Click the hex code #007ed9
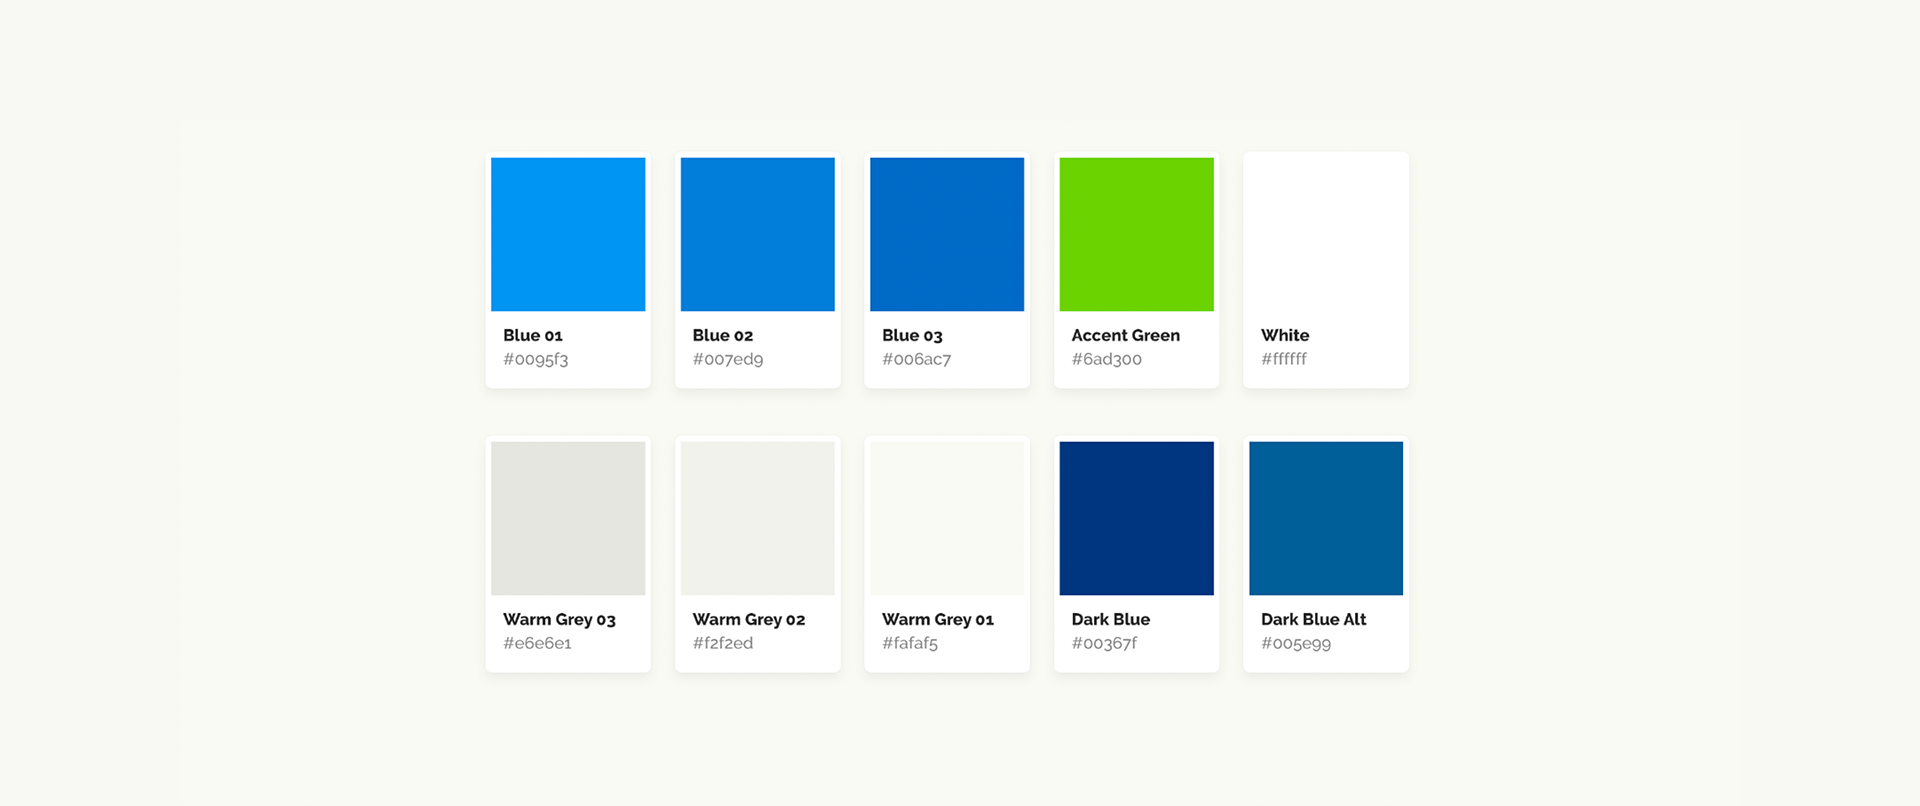The image size is (1920, 806). [728, 359]
